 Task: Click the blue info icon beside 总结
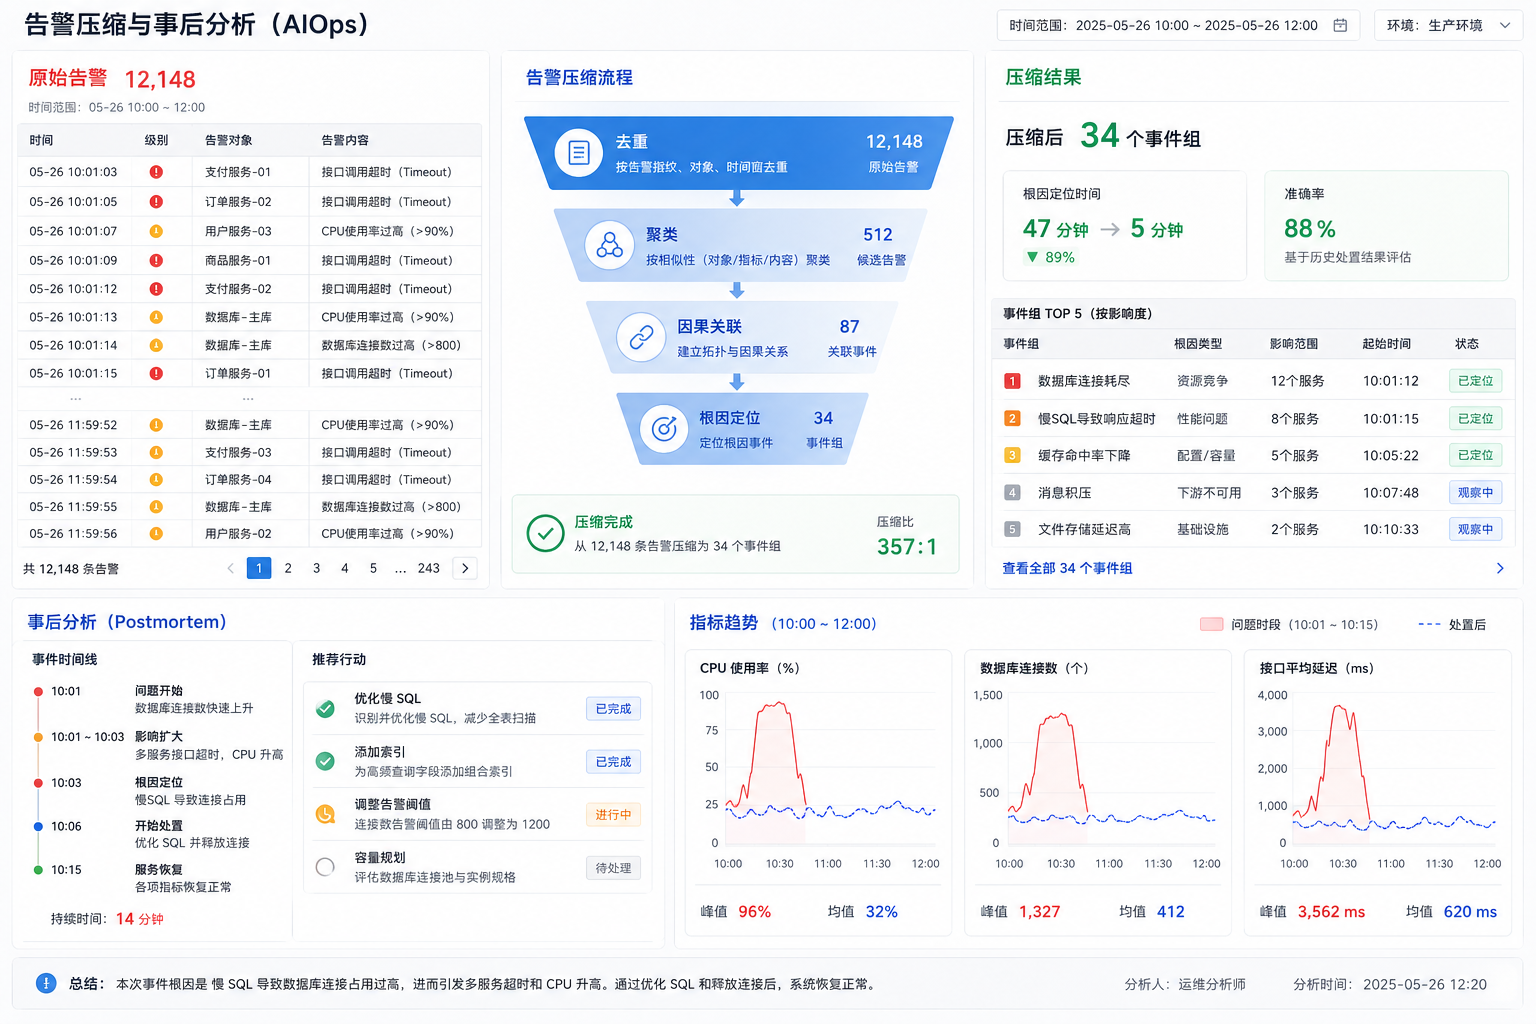(46, 983)
